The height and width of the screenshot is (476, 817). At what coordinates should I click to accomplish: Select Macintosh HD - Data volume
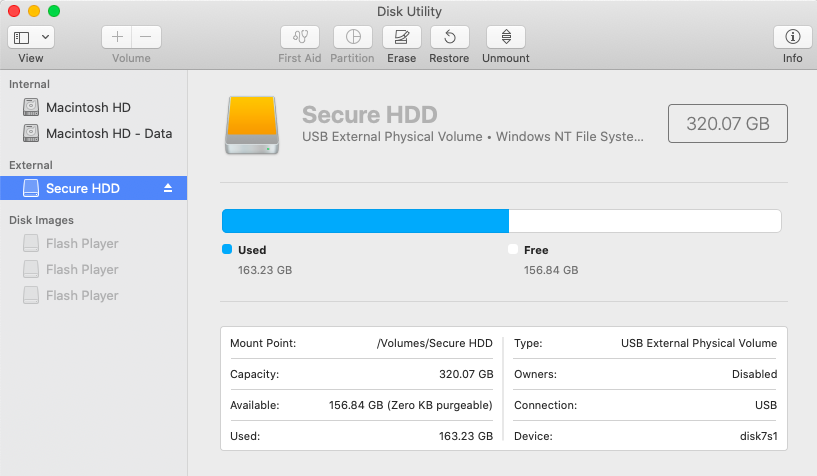[94, 133]
